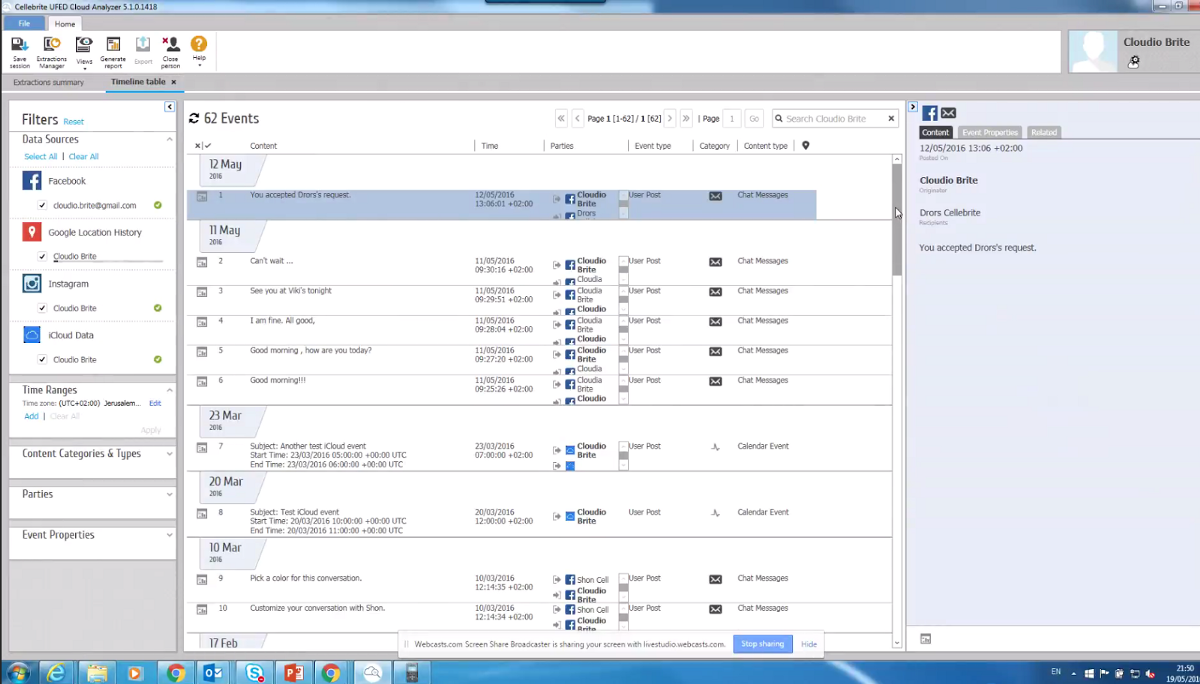Expand the Event Properties filter section

pos(169,535)
